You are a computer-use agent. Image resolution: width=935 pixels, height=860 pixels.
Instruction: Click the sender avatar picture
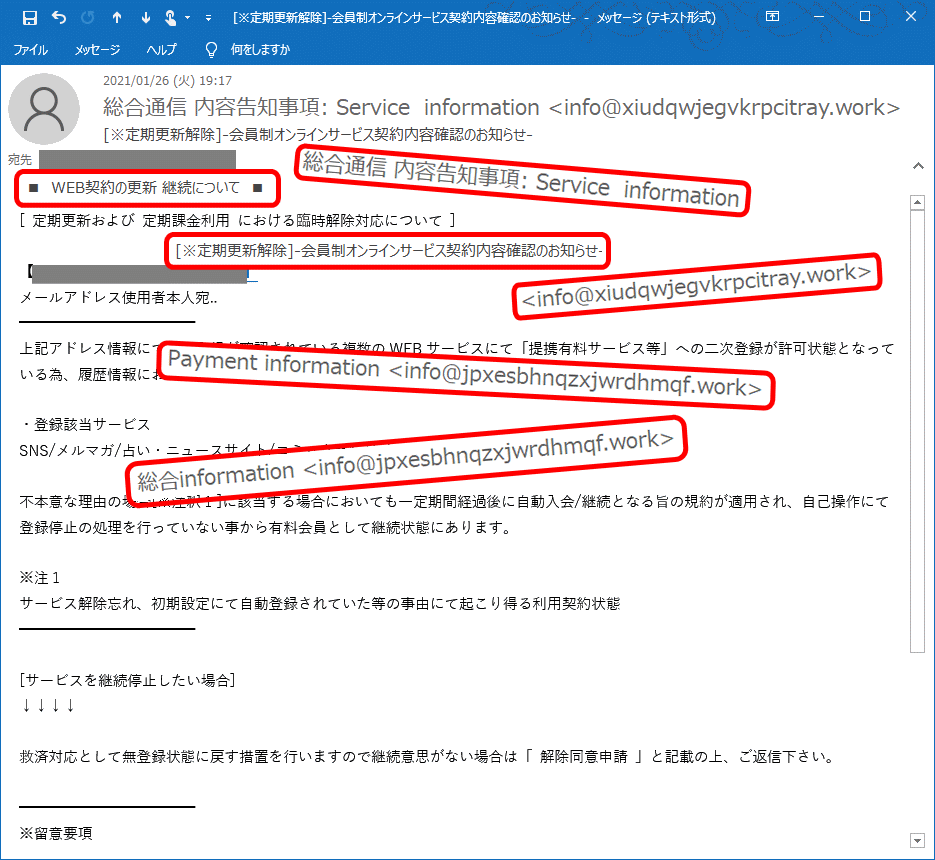[44, 109]
